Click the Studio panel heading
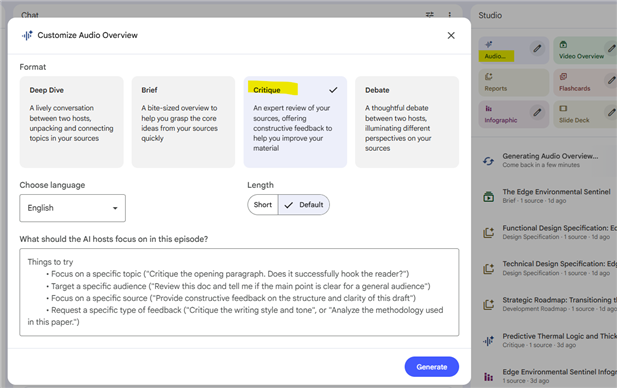The width and height of the screenshot is (617, 388). (490, 15)
